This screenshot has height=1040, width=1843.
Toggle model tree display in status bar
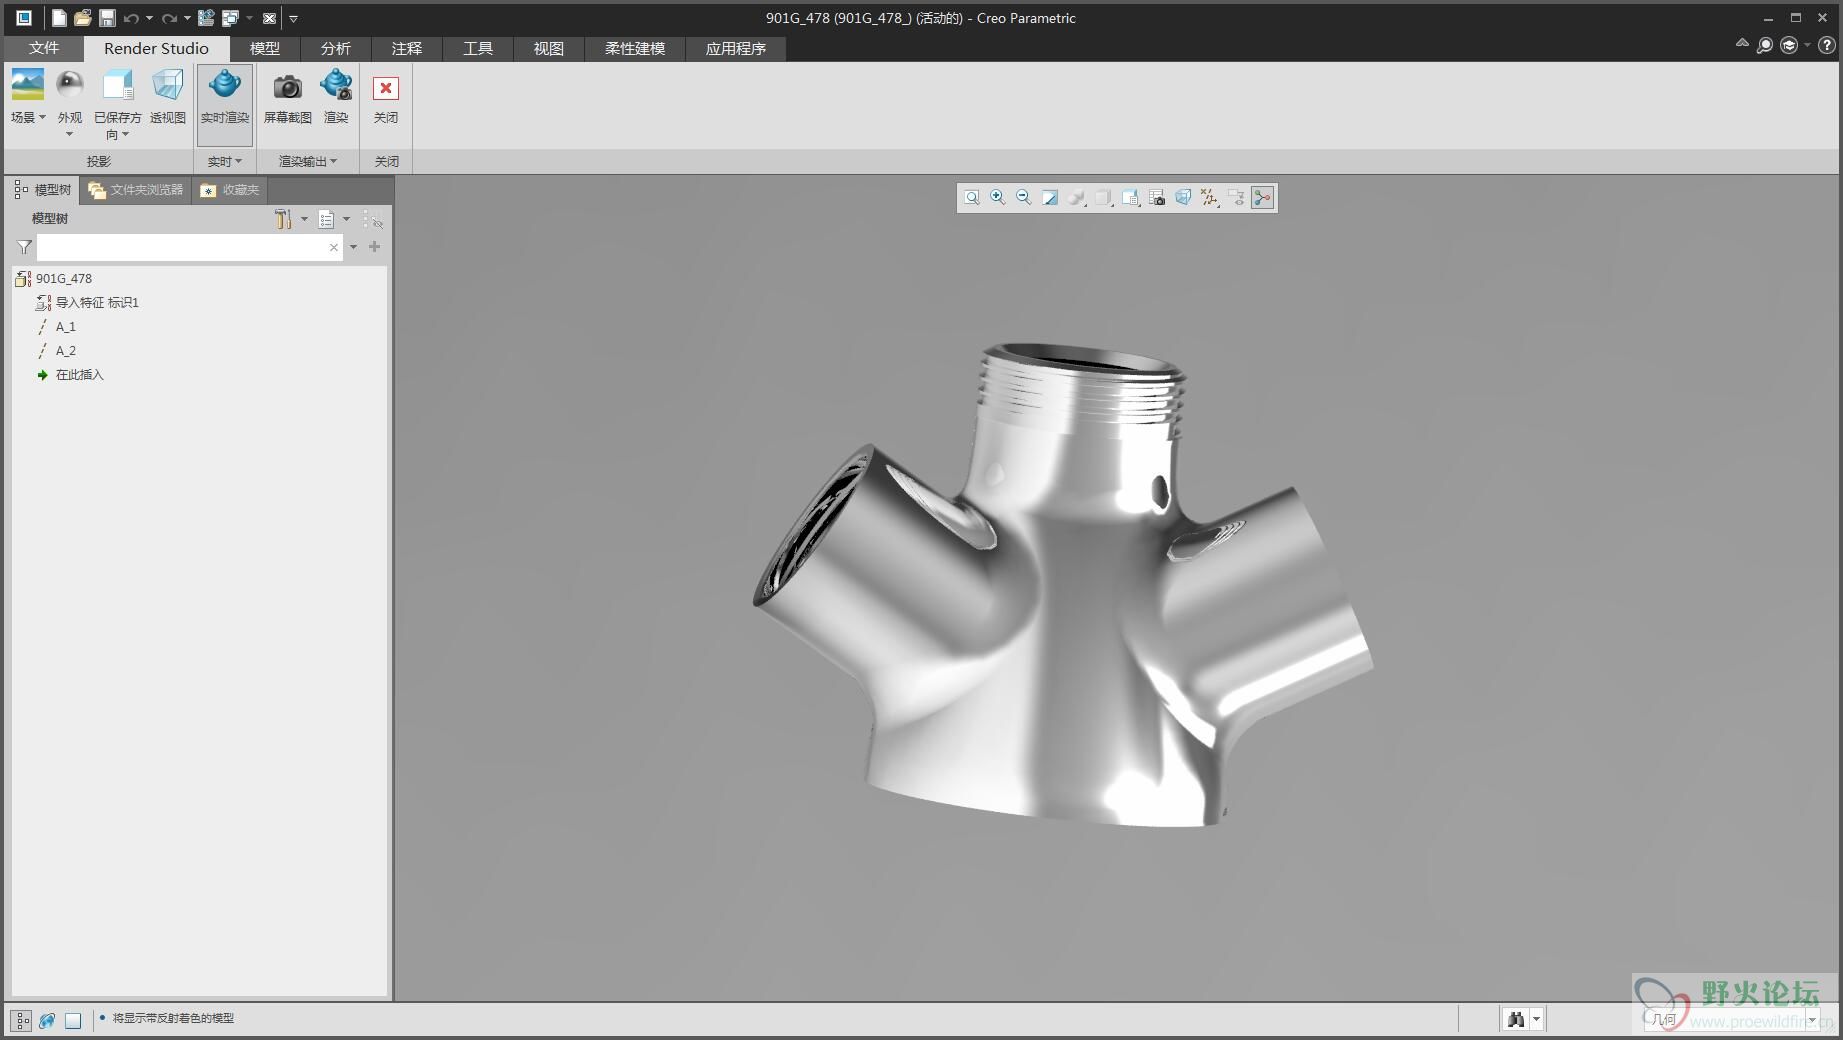21,1020
